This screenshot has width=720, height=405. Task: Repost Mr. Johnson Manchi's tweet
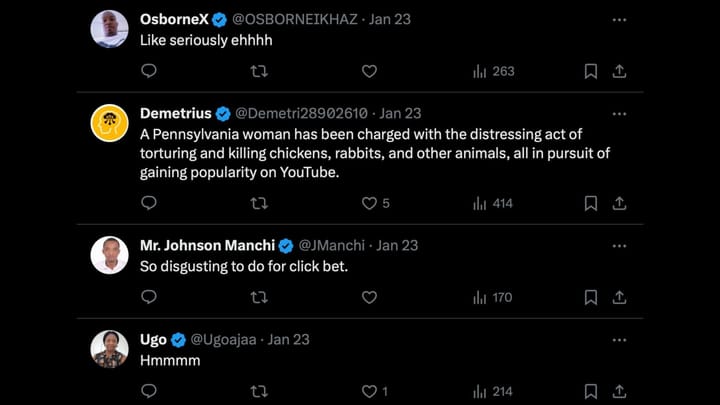(x=259, y=297)
